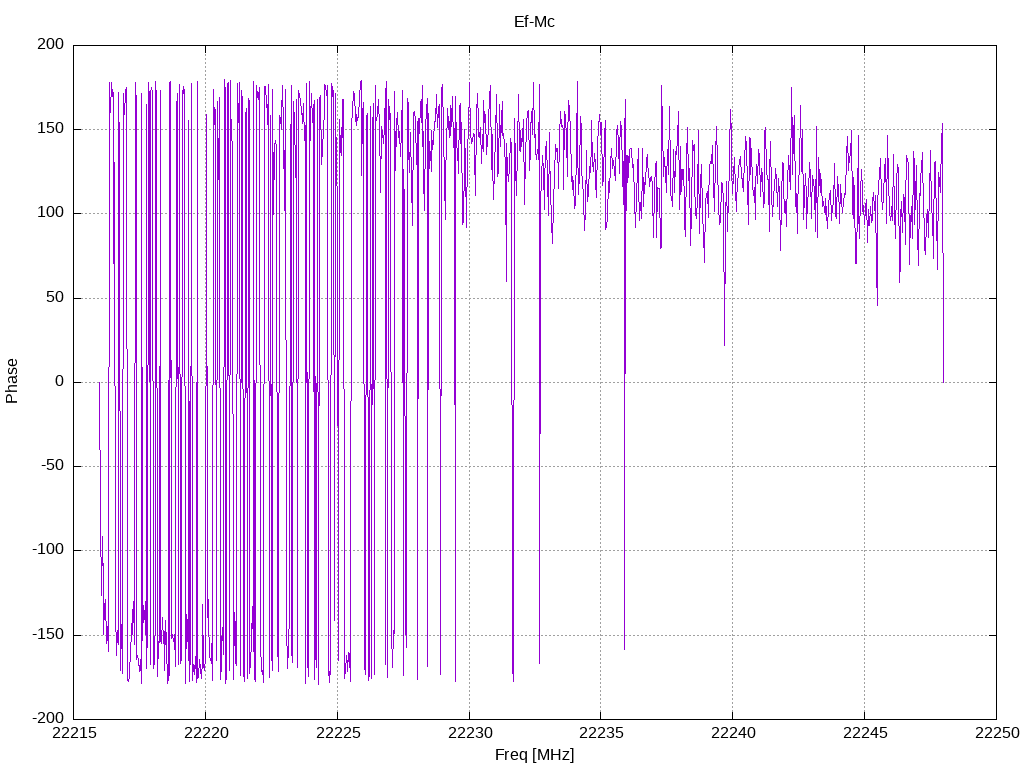Click the y-axis tick label '50'
The image size is (1024, 768).
click(x=55, y=297)
